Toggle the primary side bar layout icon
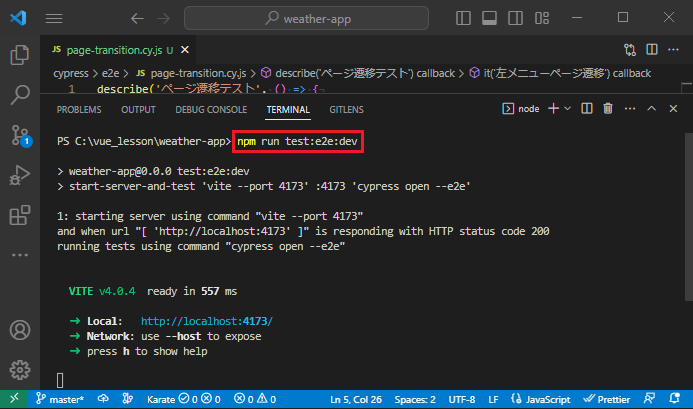 pyautogui.click(x=463, y=18)
